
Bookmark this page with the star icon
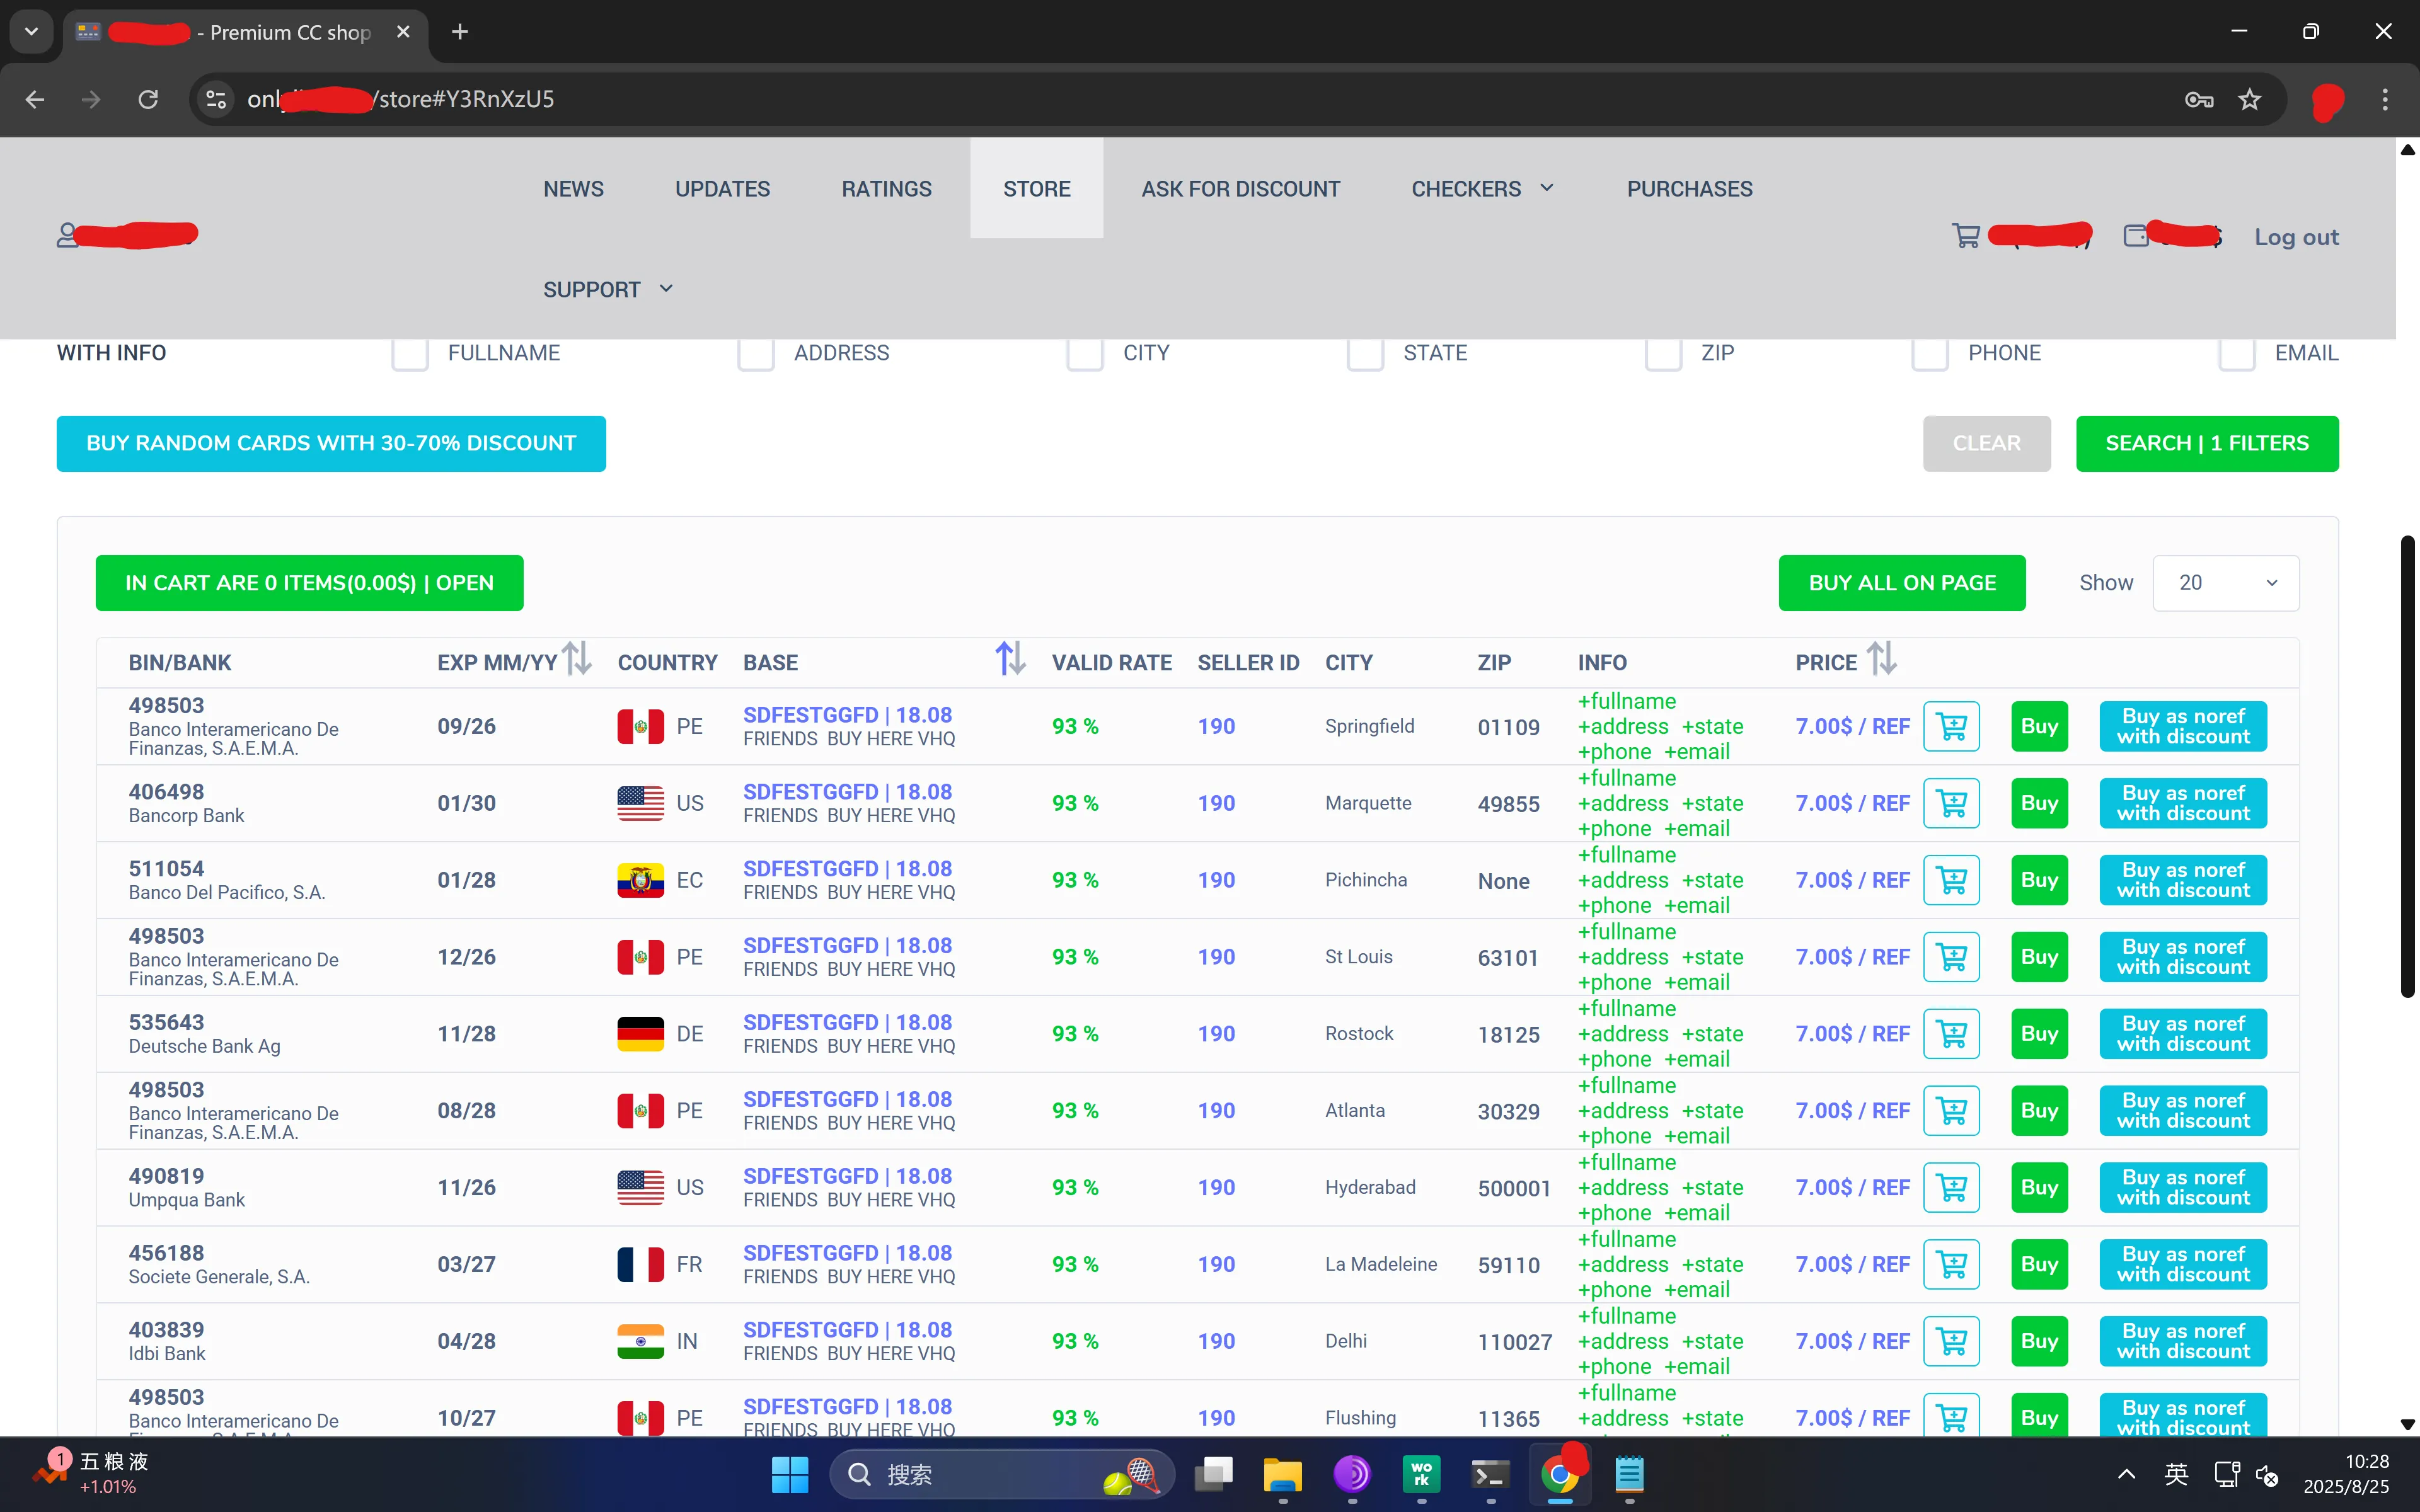click(2250, 99)
